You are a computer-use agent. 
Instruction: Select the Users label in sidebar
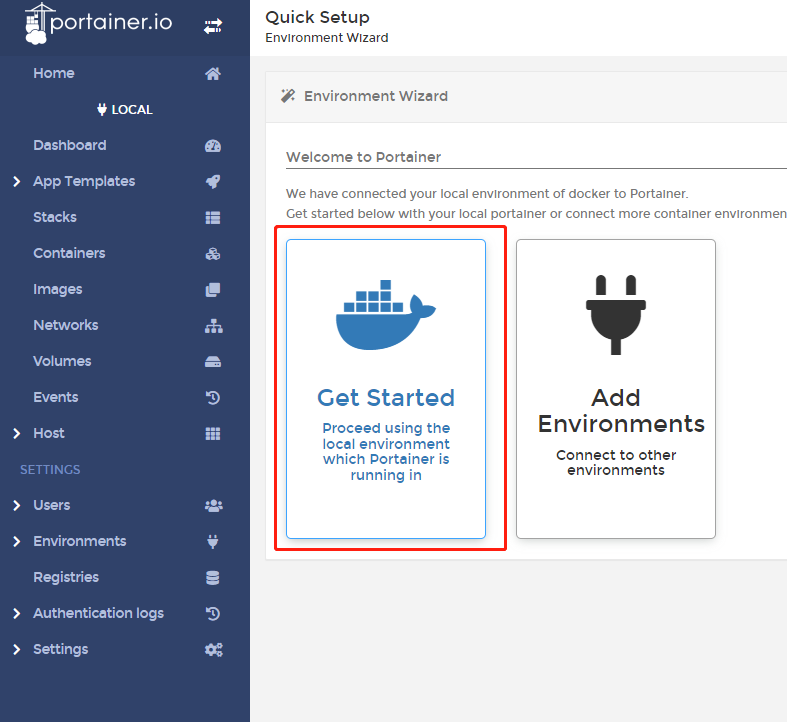(x=52, y=505)
